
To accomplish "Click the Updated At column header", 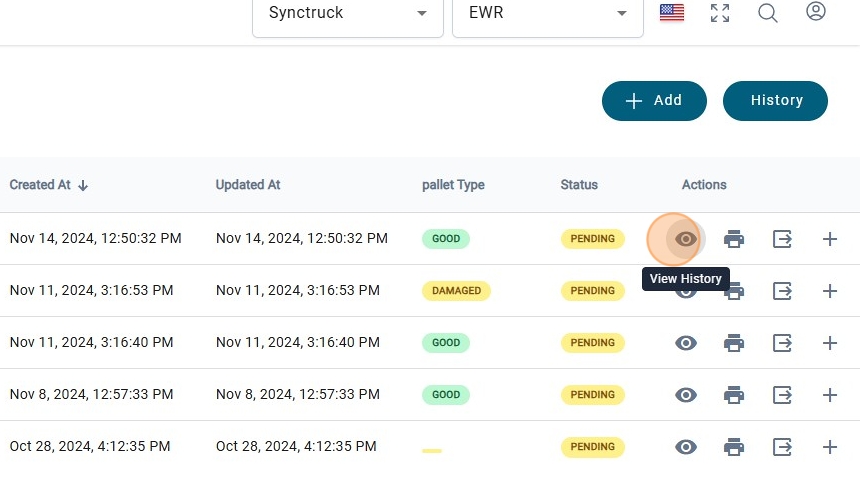I will tap(248, 185).
